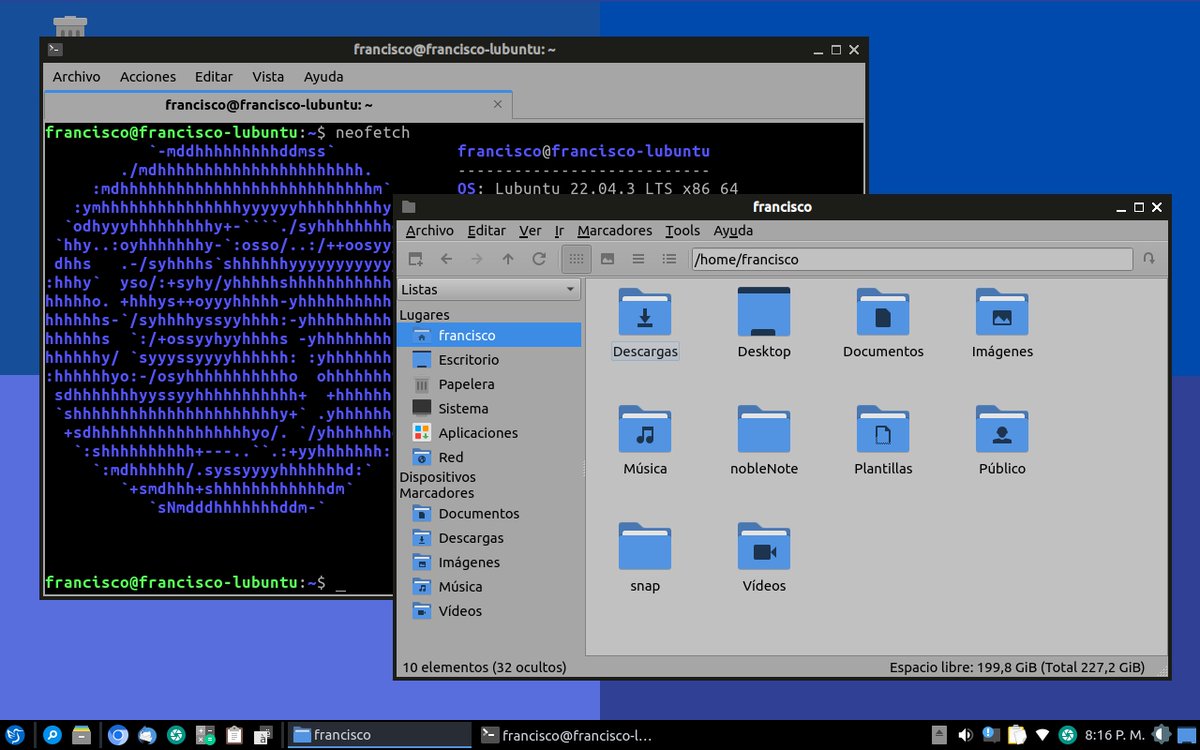Open the clipboard manager tray icon
This screenshot has width=1200, height=750.
pos(1017,735)
